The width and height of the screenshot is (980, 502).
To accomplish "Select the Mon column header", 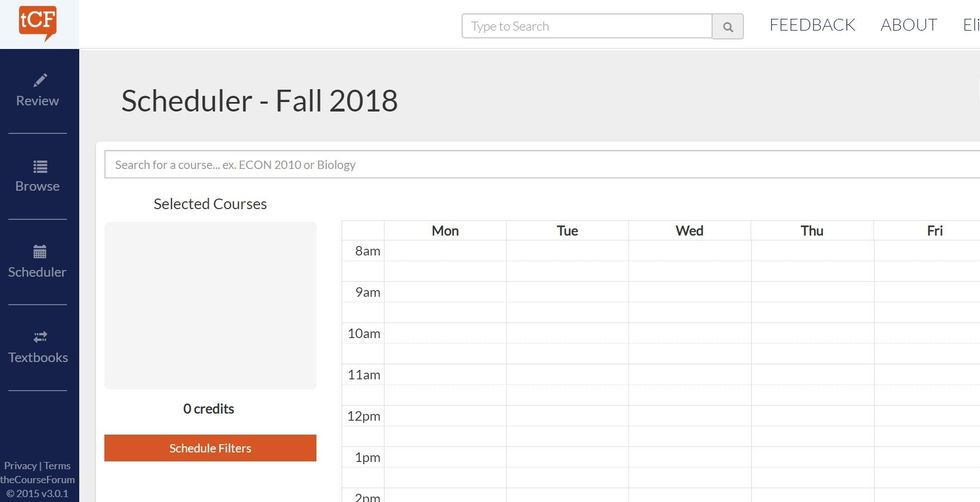I will click(445, 231).
